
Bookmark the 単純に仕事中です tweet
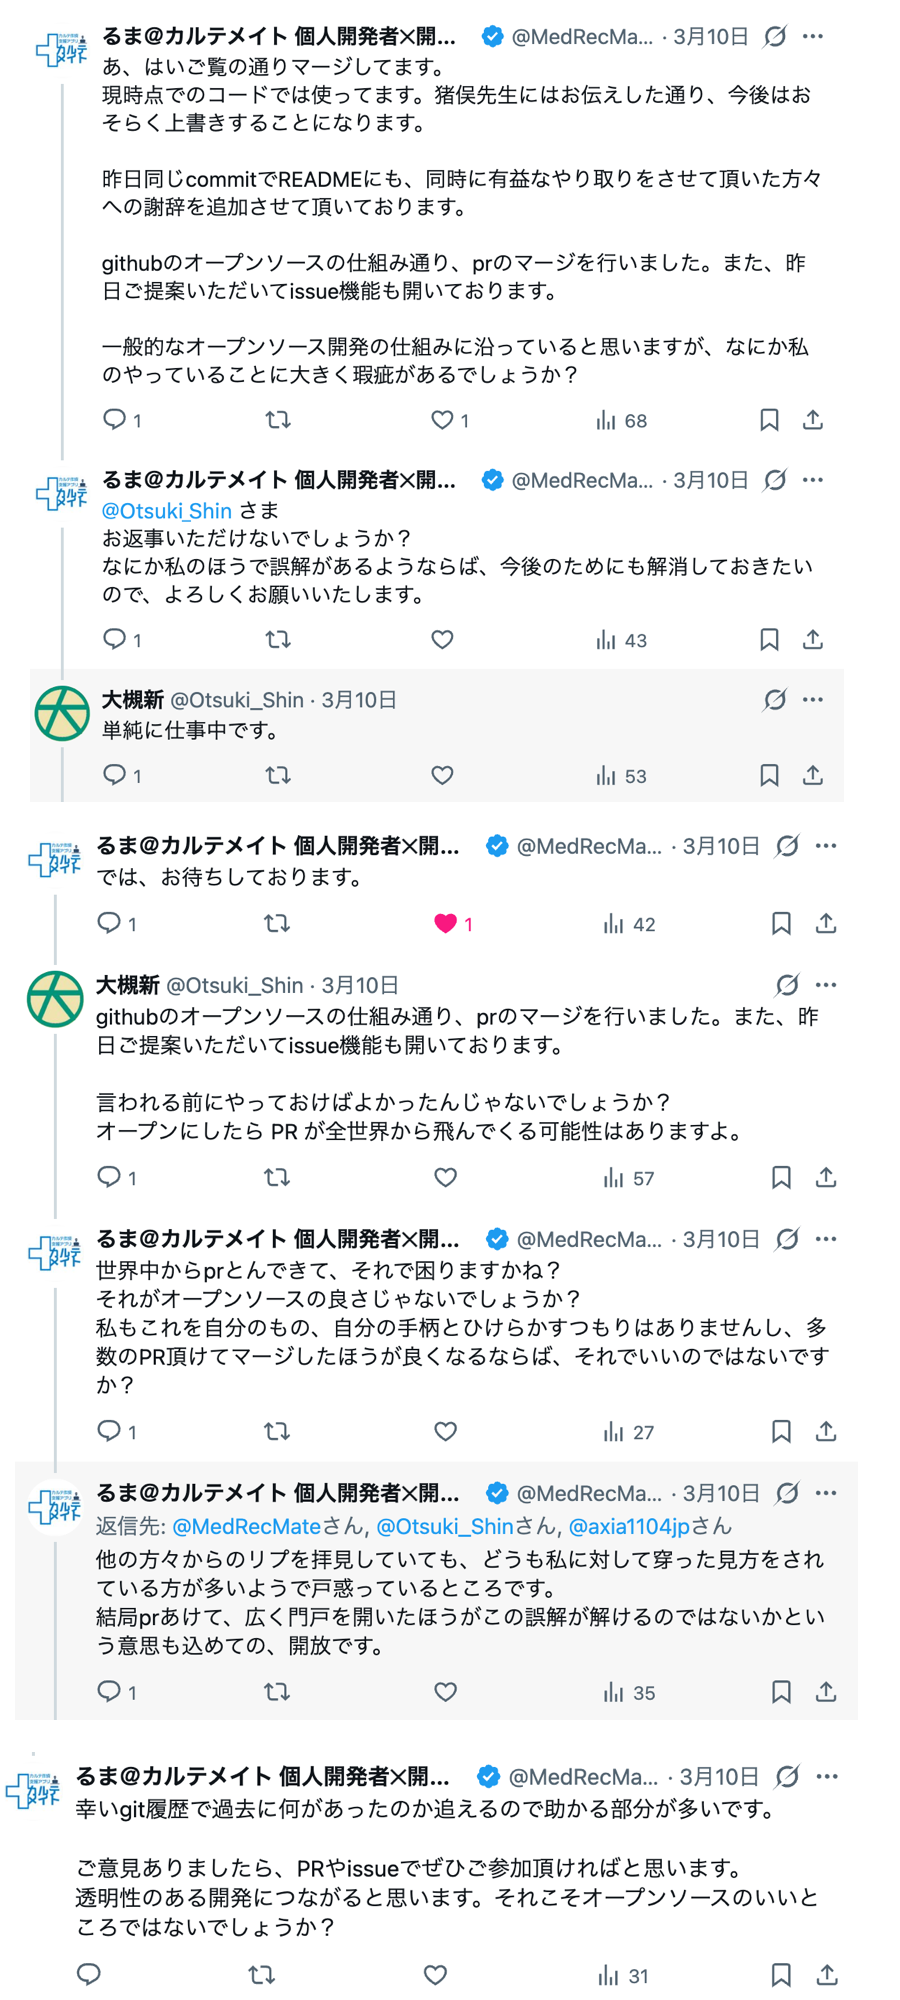pyautogui.click(x=769, y=775)
